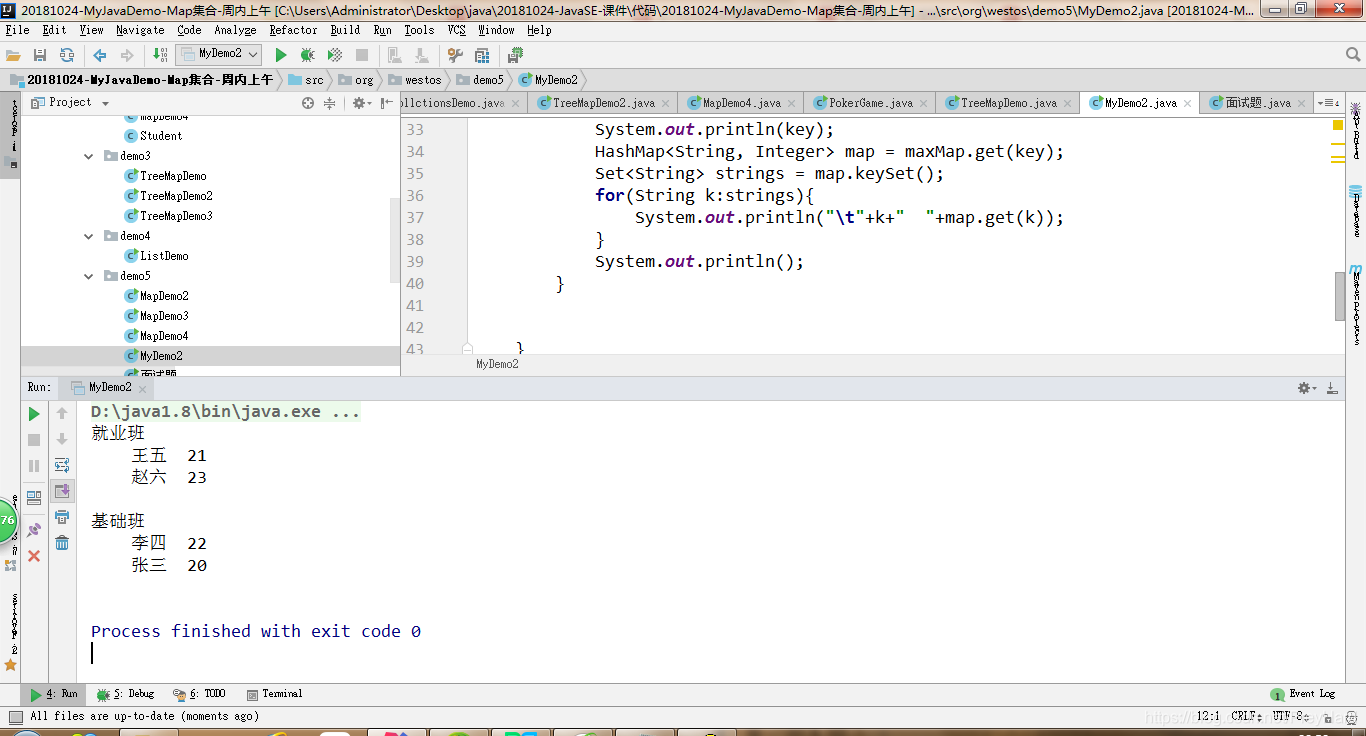Image resolution: width=1366 pixels, height=736 pixels.
Task: Click the toolbar Stop square icon
Action: 362,55
